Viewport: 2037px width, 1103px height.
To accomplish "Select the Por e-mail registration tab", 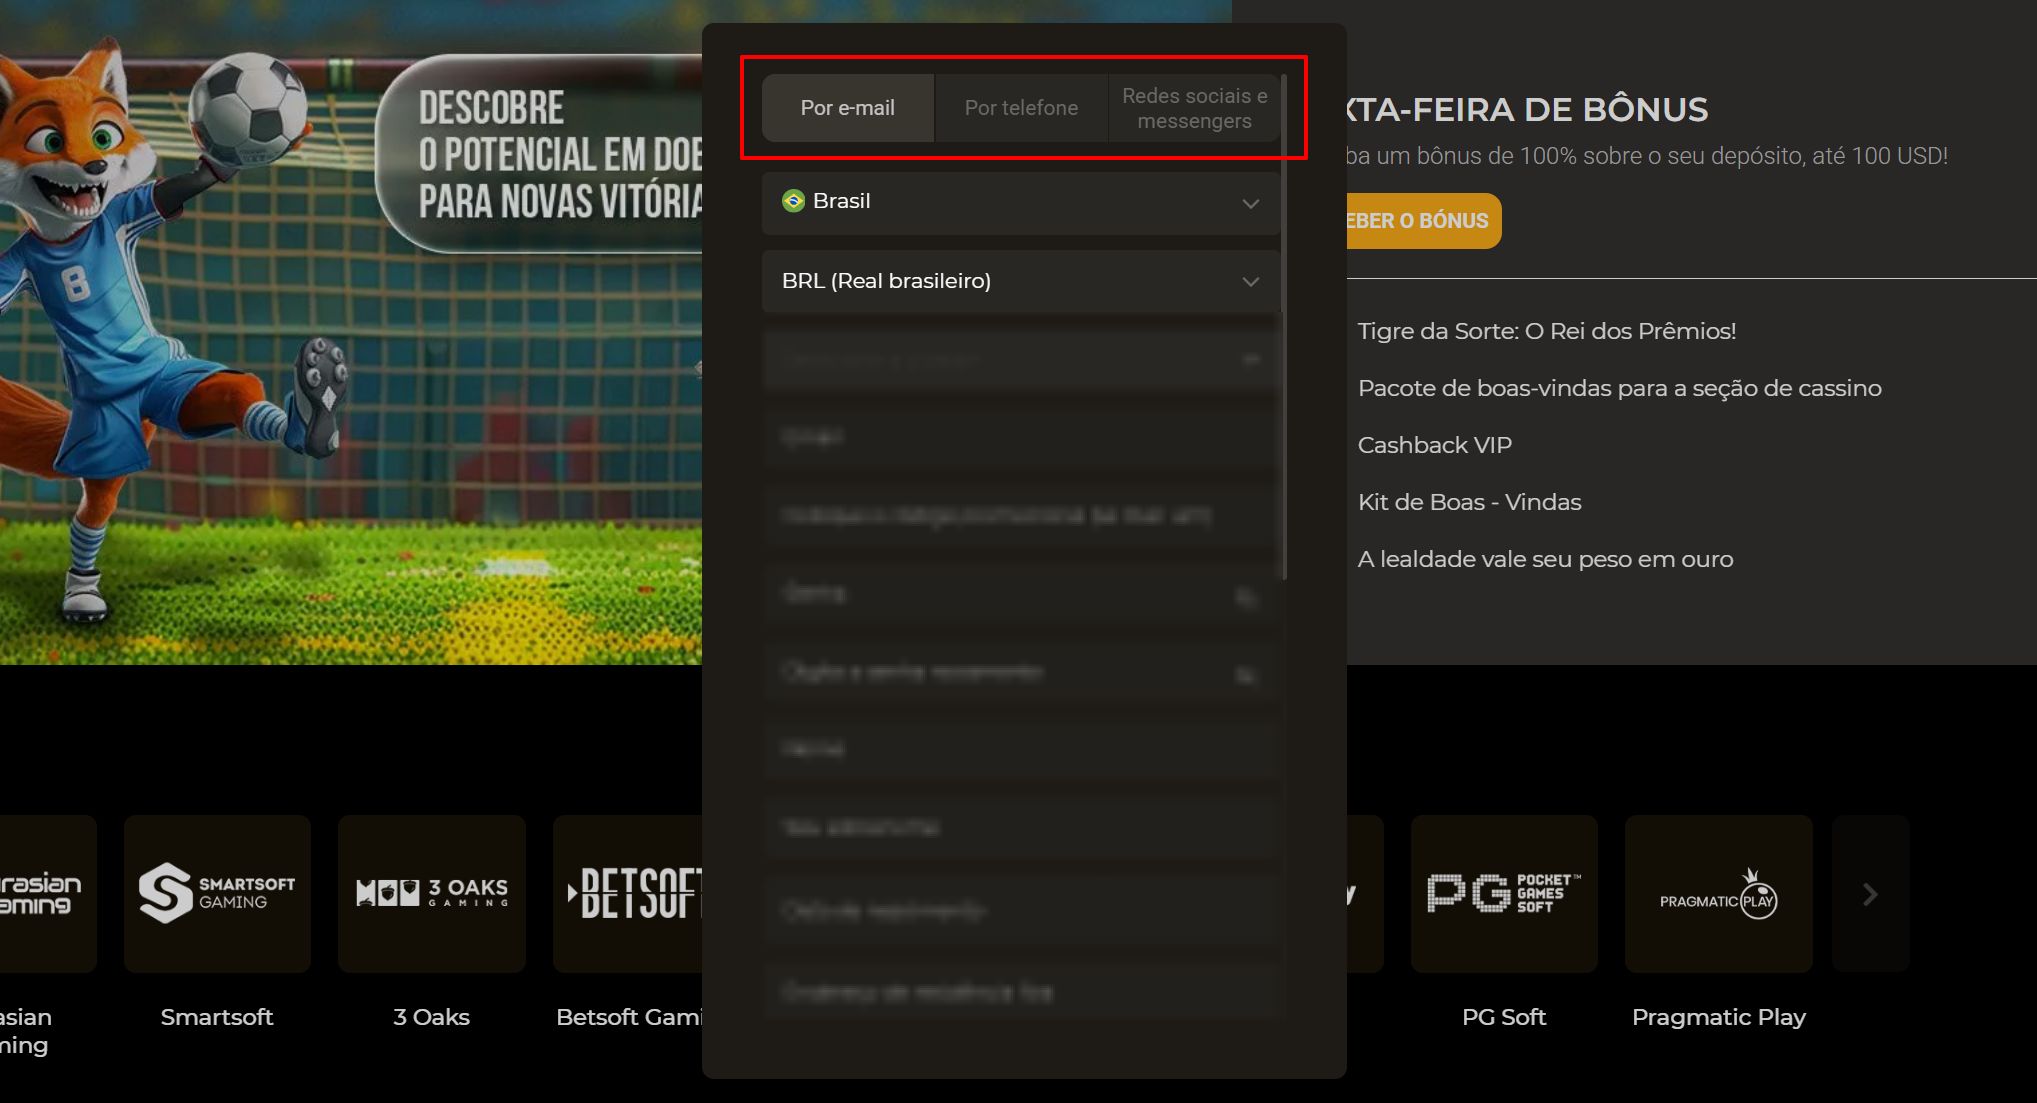I will coord(847,108).
